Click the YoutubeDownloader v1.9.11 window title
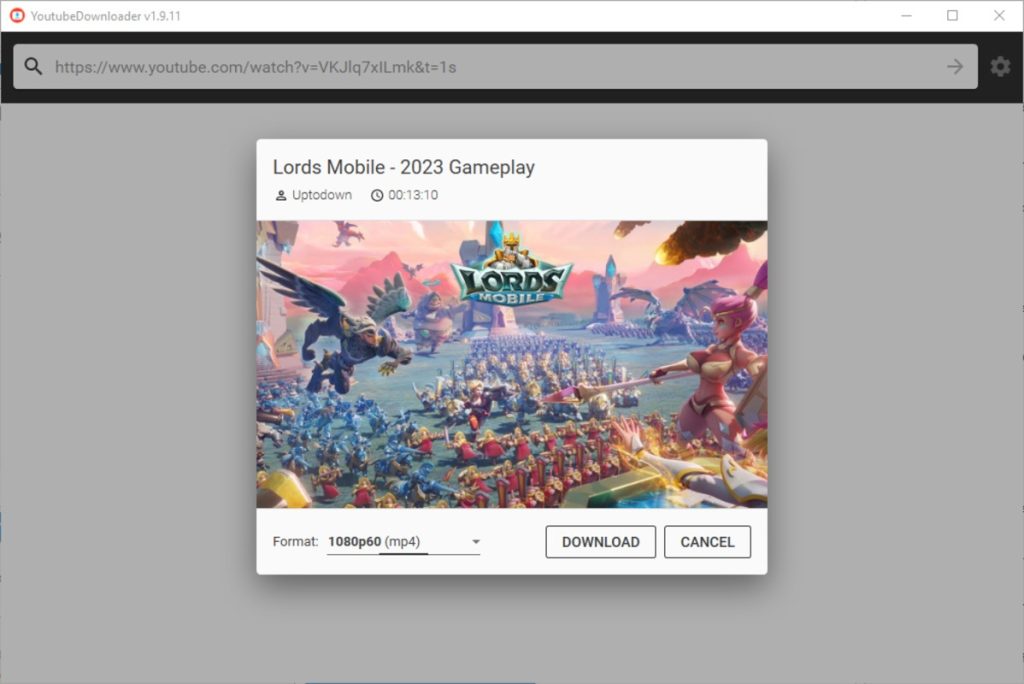The width and height of the screenshot is (1024, 684). pos(106,16)
